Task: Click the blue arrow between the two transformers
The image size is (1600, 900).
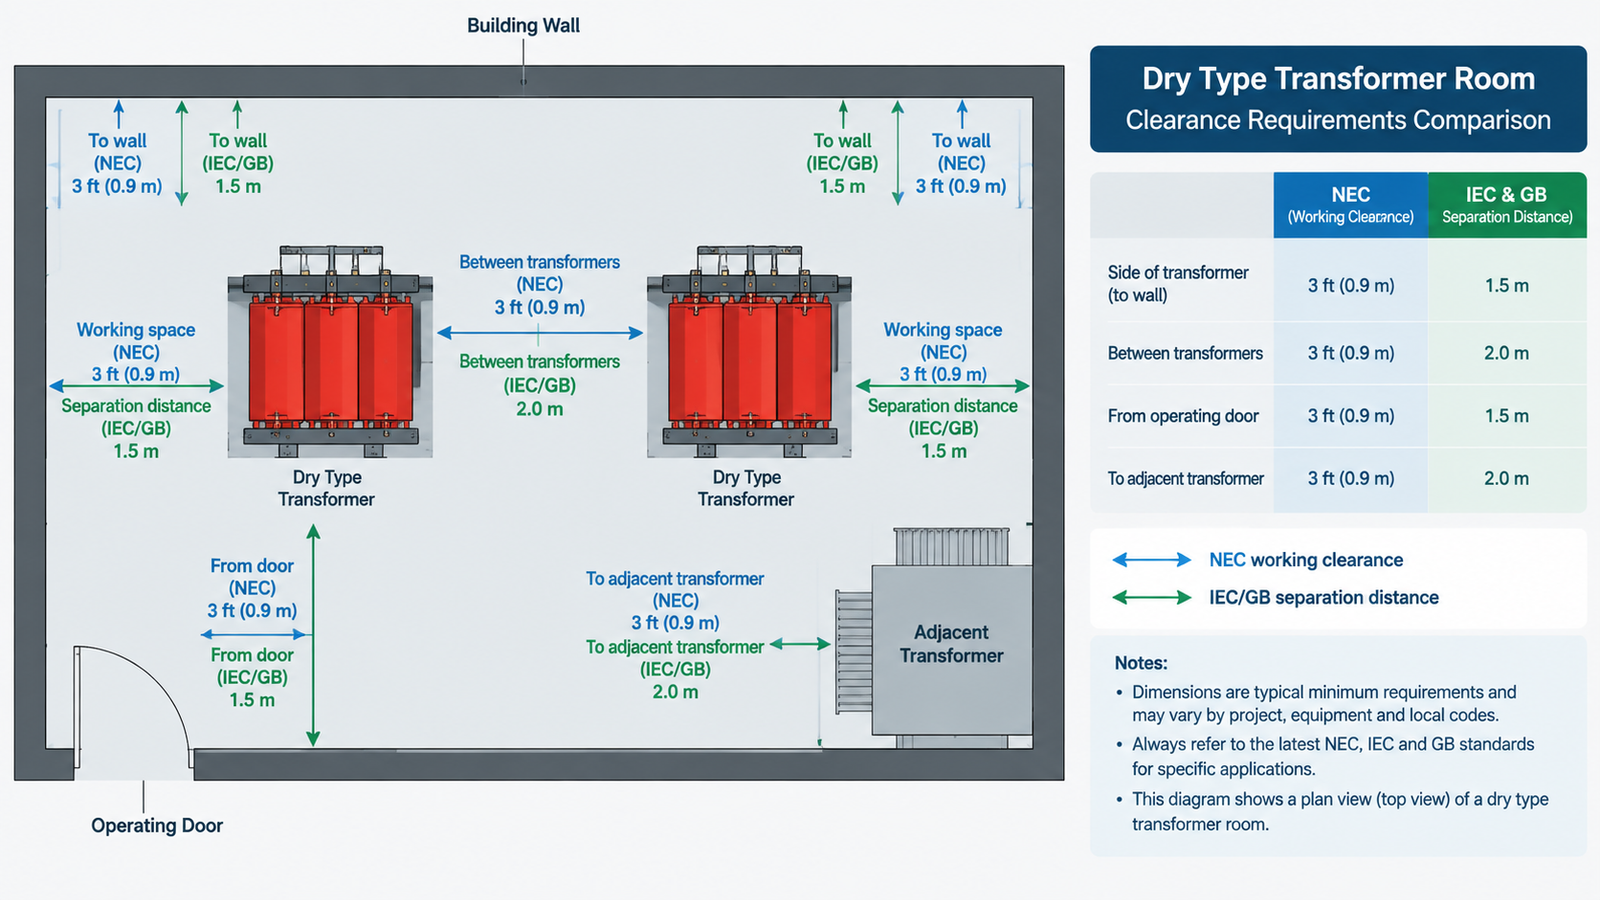Action: pyautogui.click(x=540, y=333)
